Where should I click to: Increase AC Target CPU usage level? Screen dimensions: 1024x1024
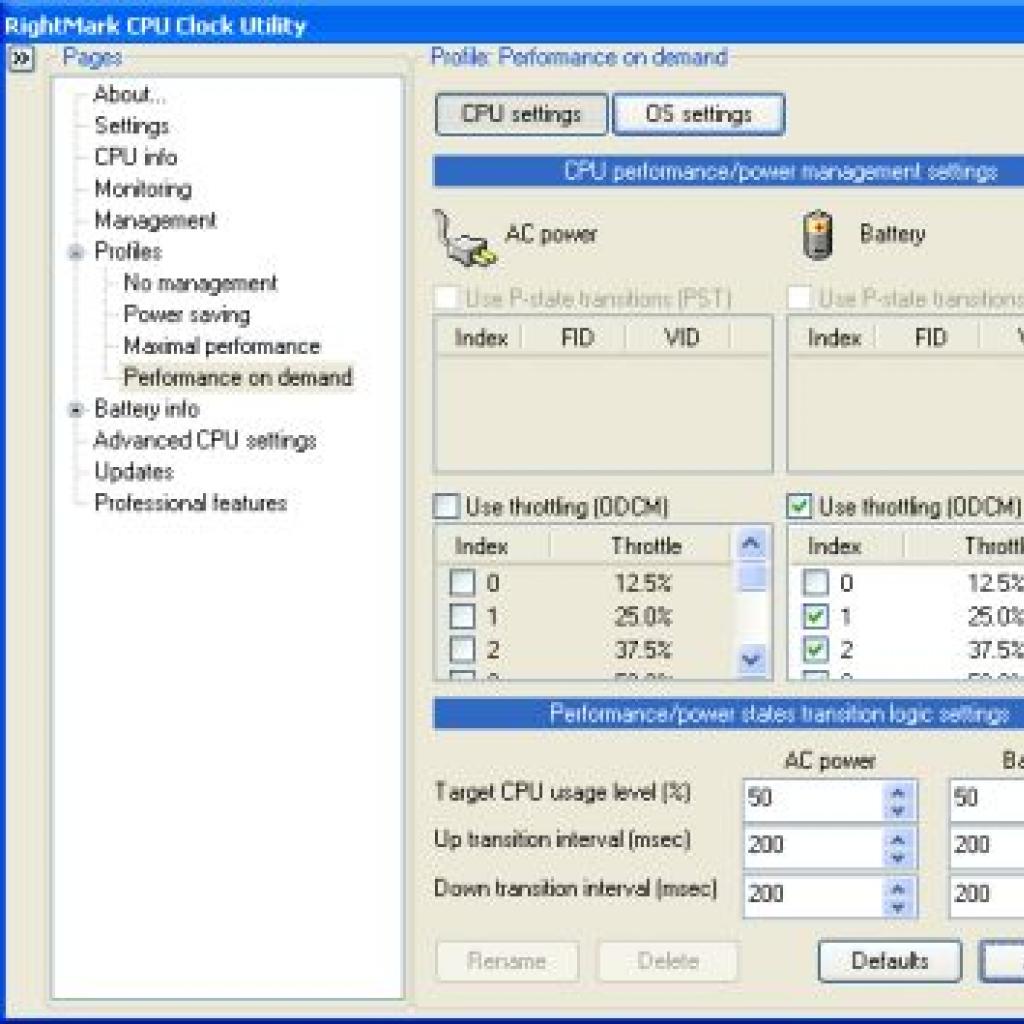[899, 792]
